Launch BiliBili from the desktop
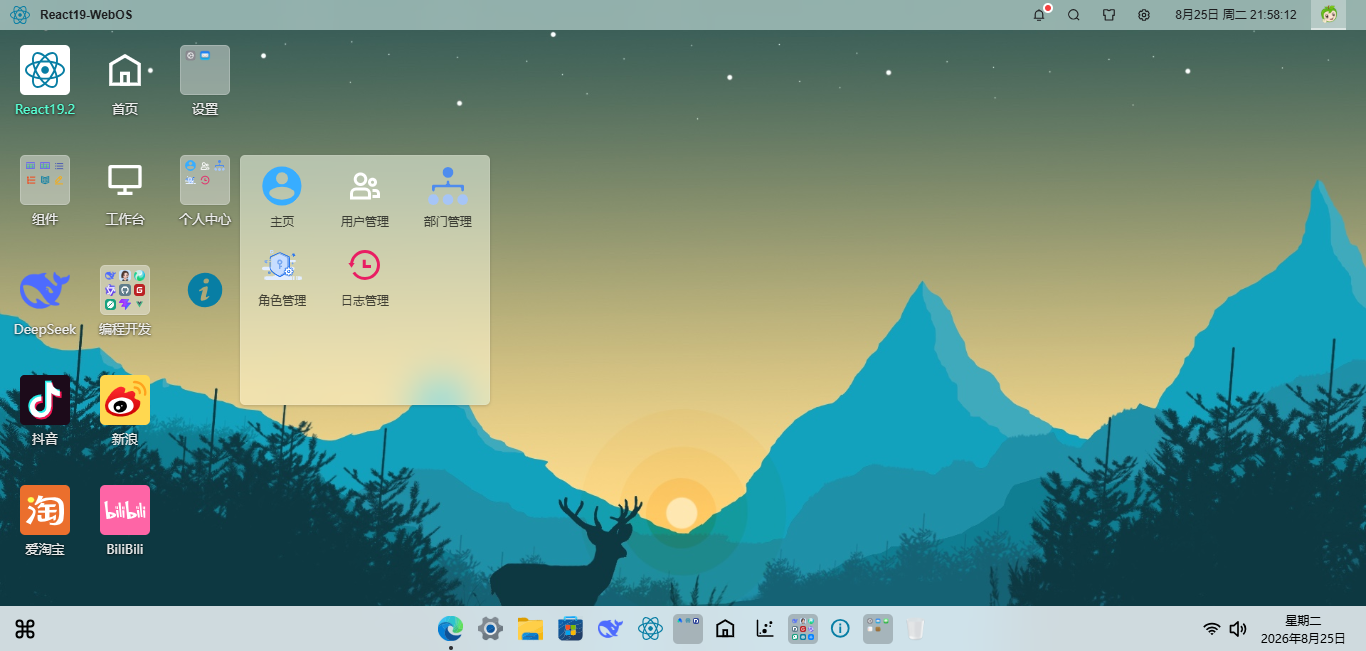 125,510
